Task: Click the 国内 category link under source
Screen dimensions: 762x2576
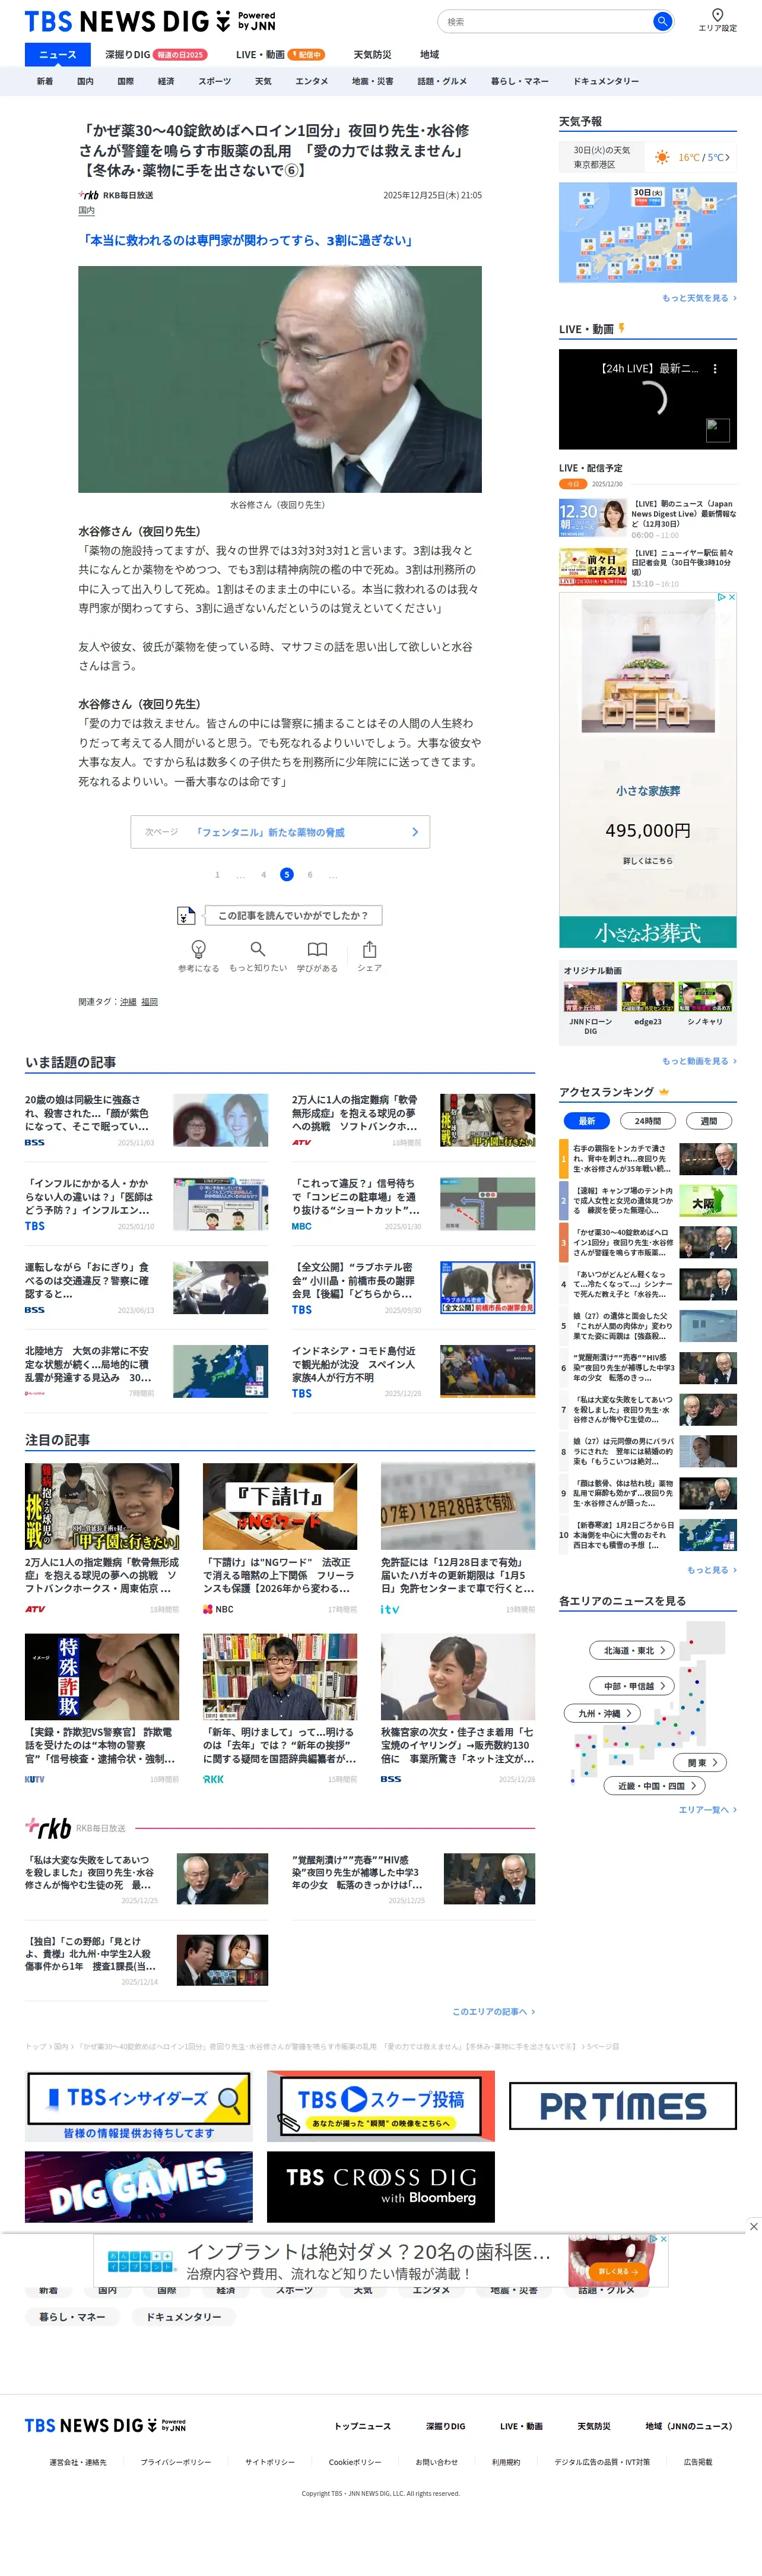Action: pos(86,211)
